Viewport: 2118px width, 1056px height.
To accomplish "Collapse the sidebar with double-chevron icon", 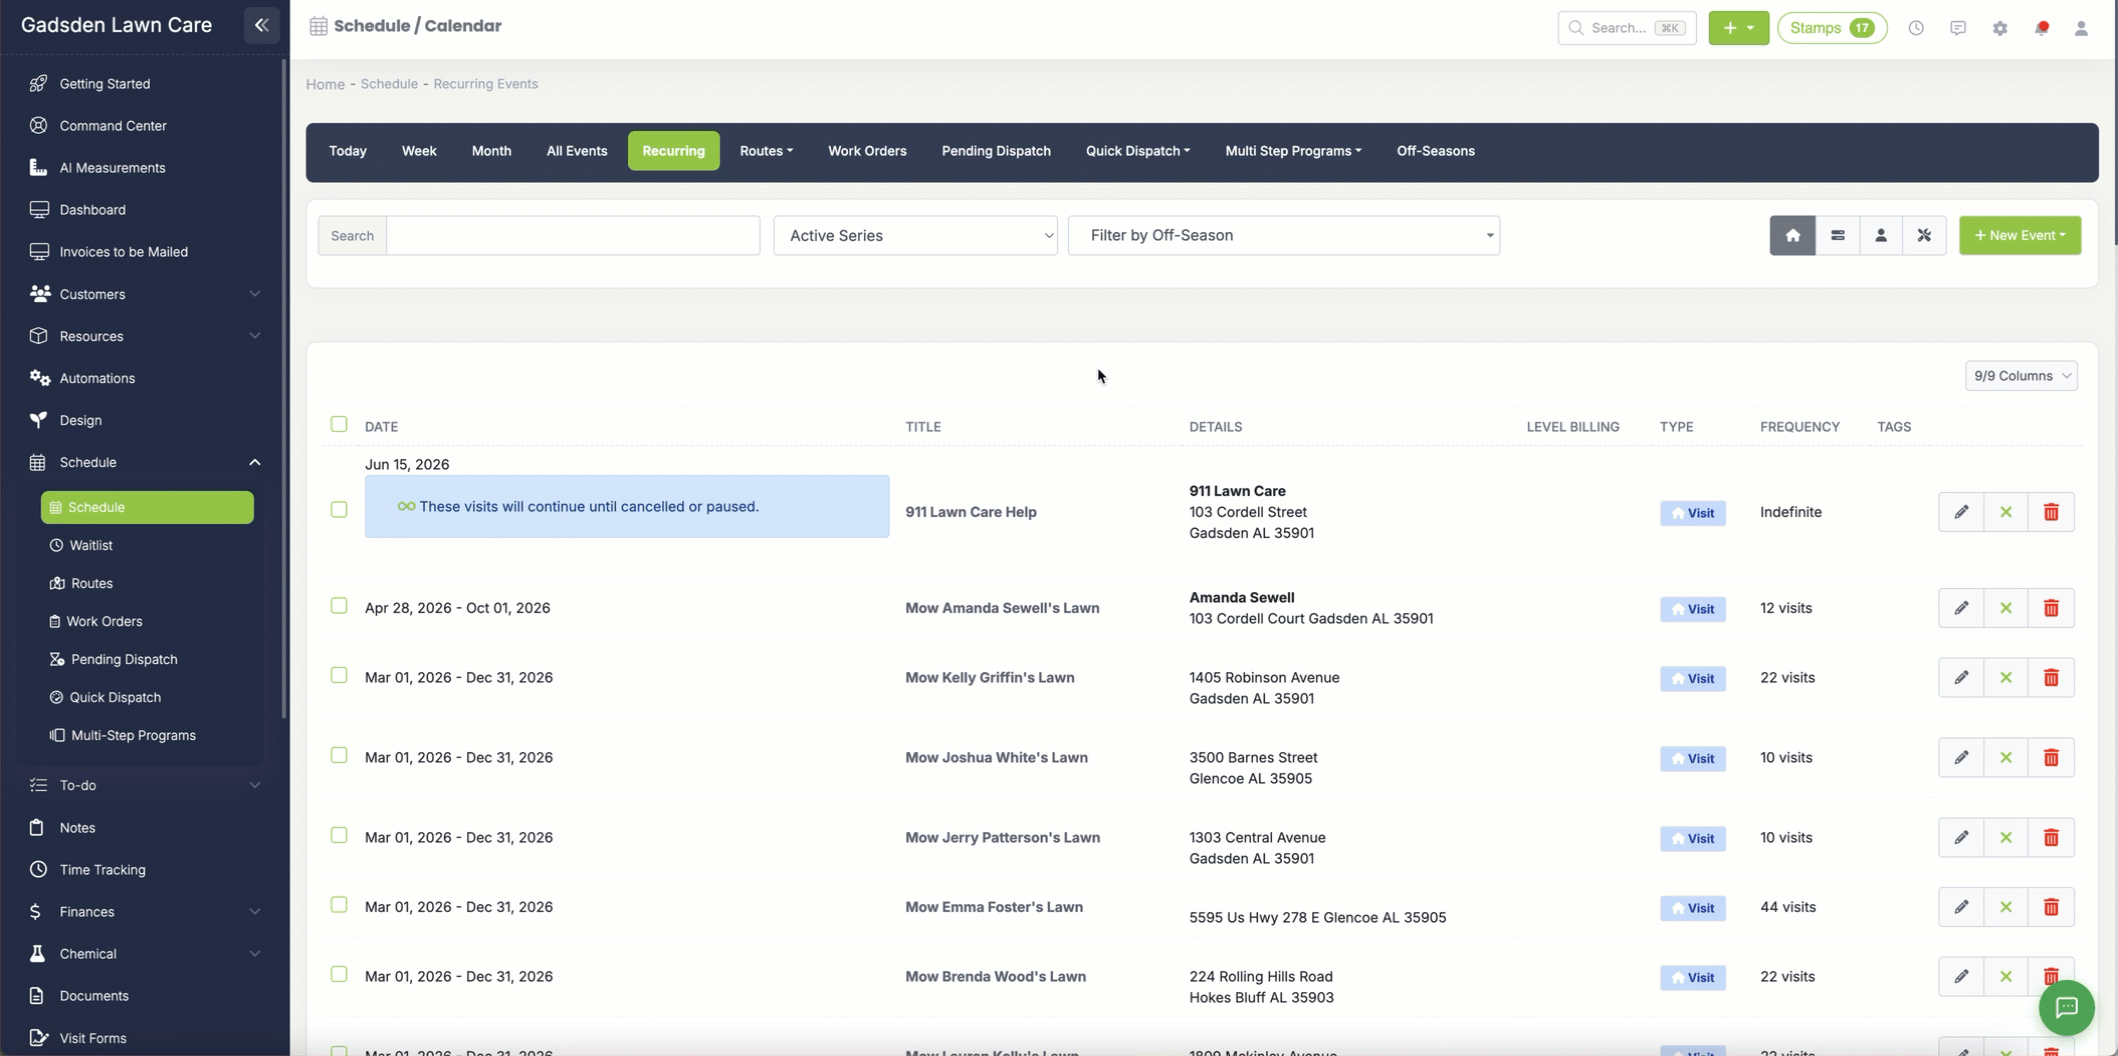I will click(x=261, y=25).
